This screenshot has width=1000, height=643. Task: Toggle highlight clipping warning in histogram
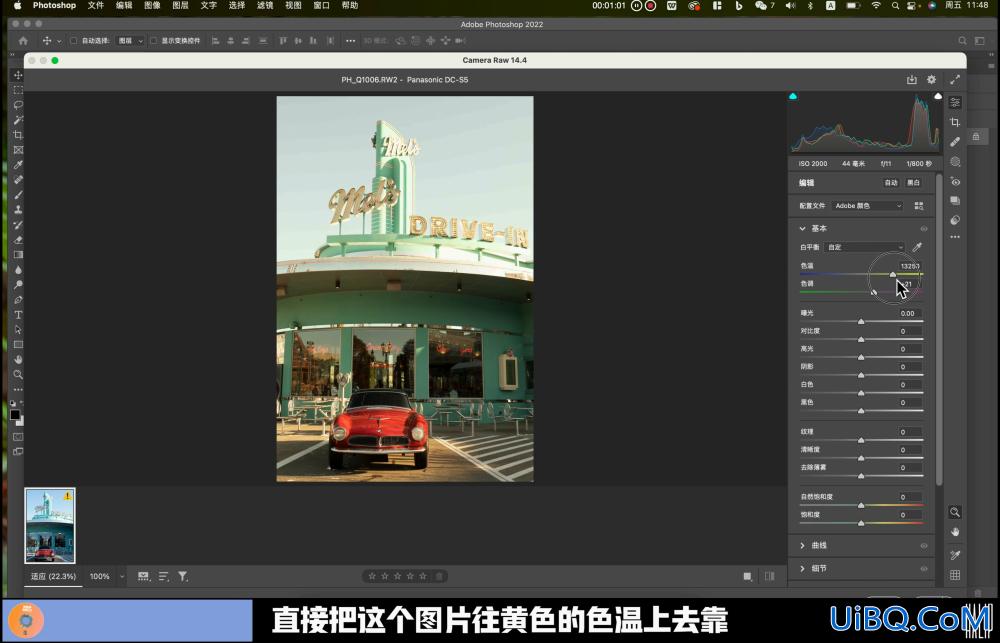[x=938, y=96]
